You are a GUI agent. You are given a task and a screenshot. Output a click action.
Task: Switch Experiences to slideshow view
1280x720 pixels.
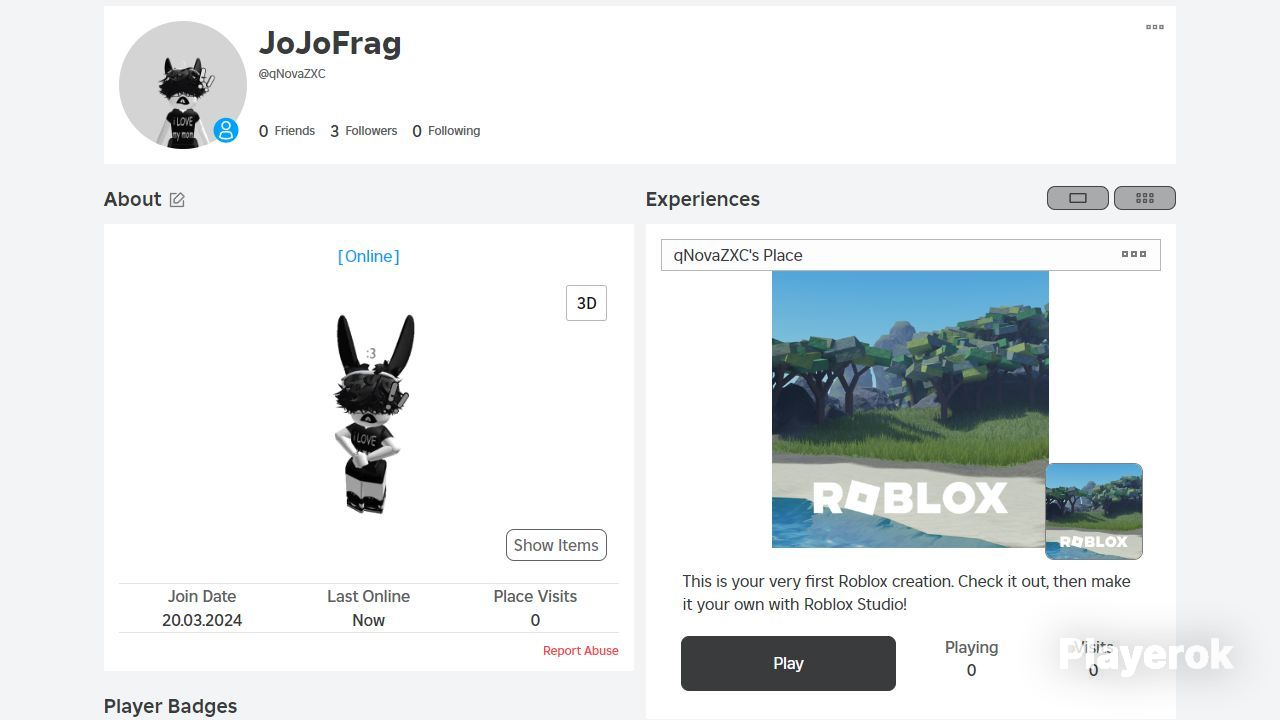coord(1078,198)
